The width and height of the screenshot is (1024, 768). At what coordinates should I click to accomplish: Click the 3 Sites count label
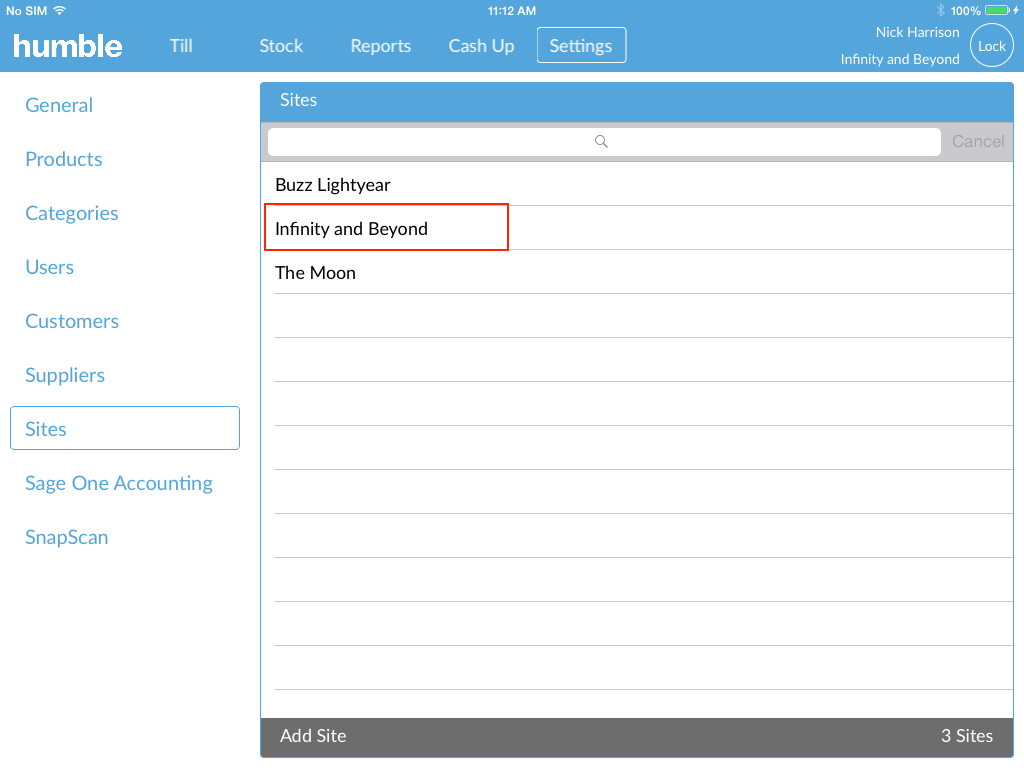(967, 736)
